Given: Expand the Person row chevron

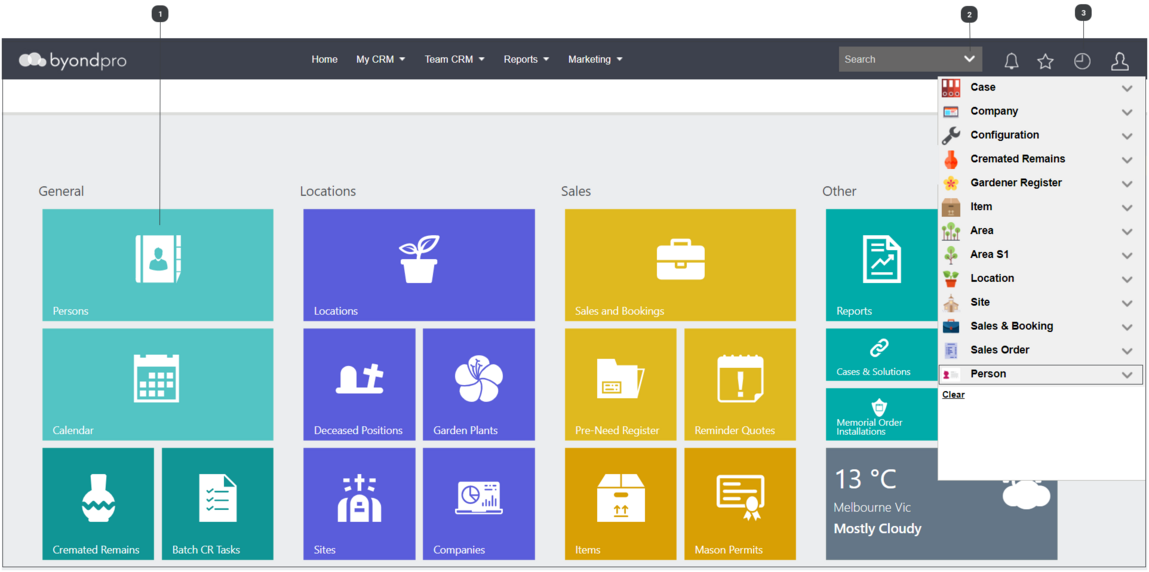Looking at the screenshot, I should [x=1127, y=375].
